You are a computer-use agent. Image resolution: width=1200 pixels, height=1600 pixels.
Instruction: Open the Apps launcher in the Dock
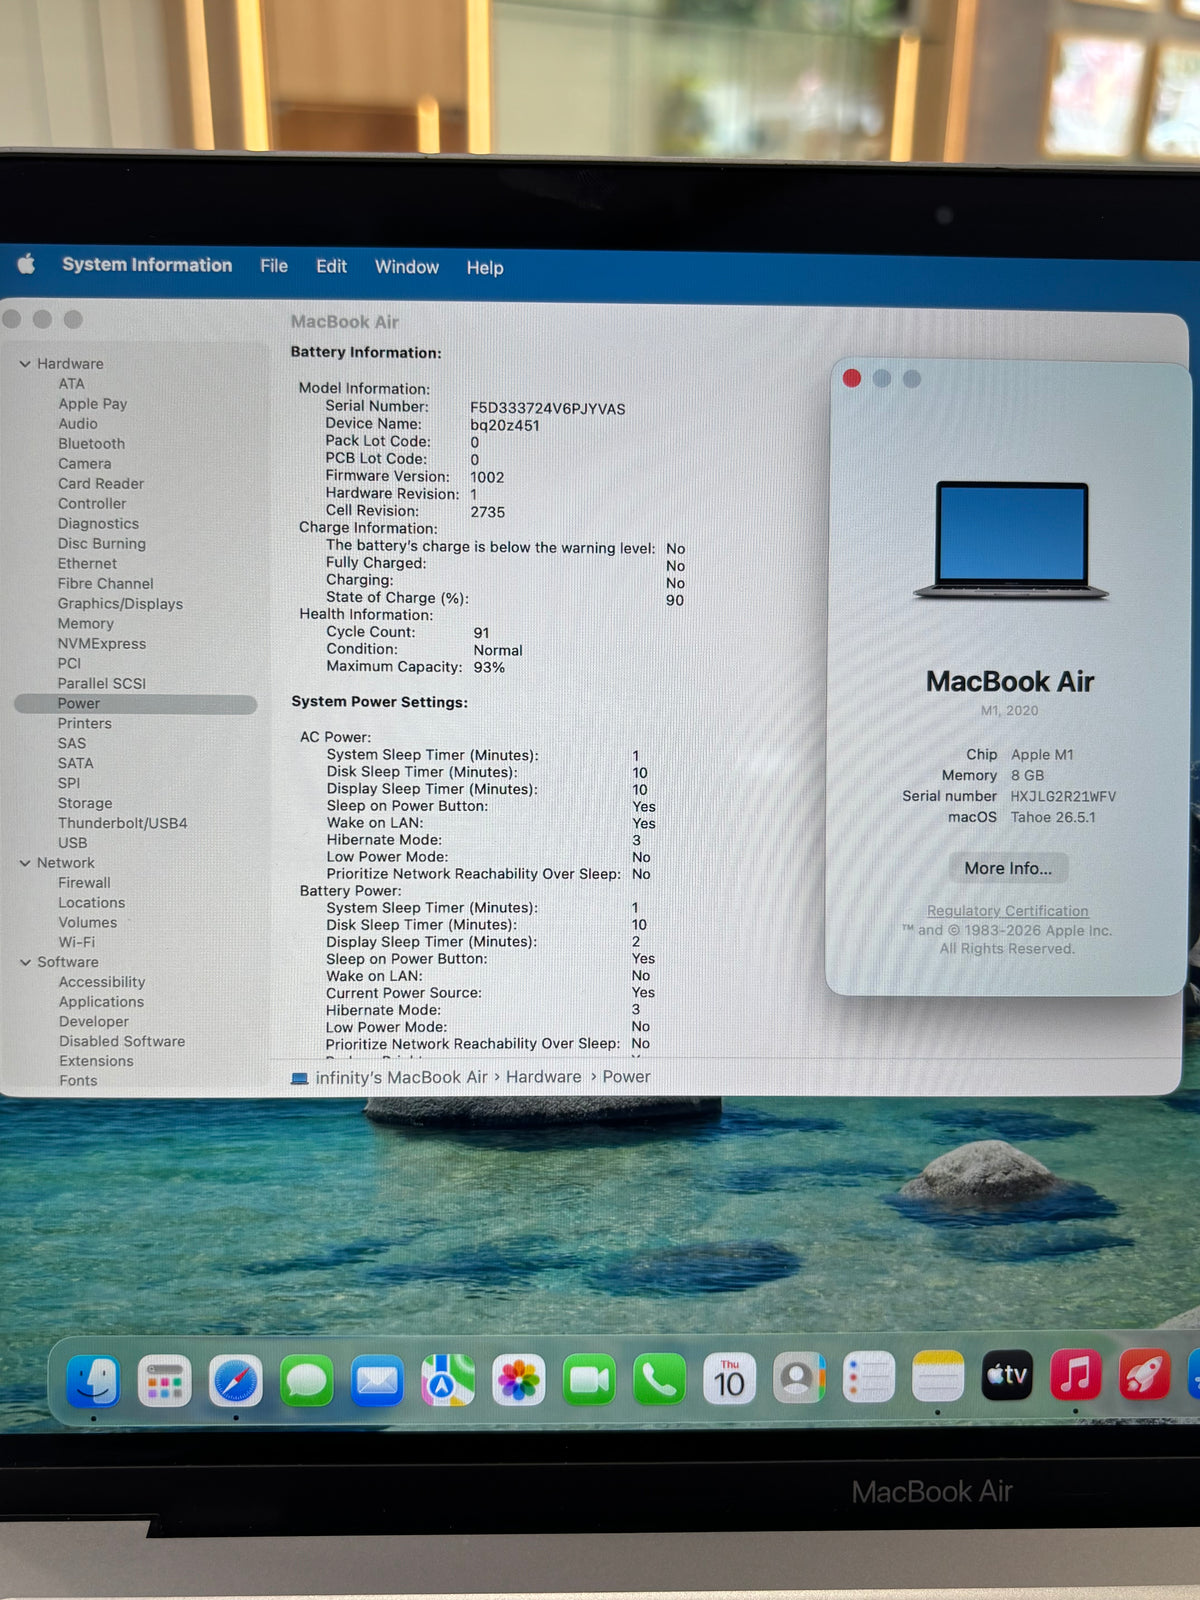click(x=164, y=1381)
